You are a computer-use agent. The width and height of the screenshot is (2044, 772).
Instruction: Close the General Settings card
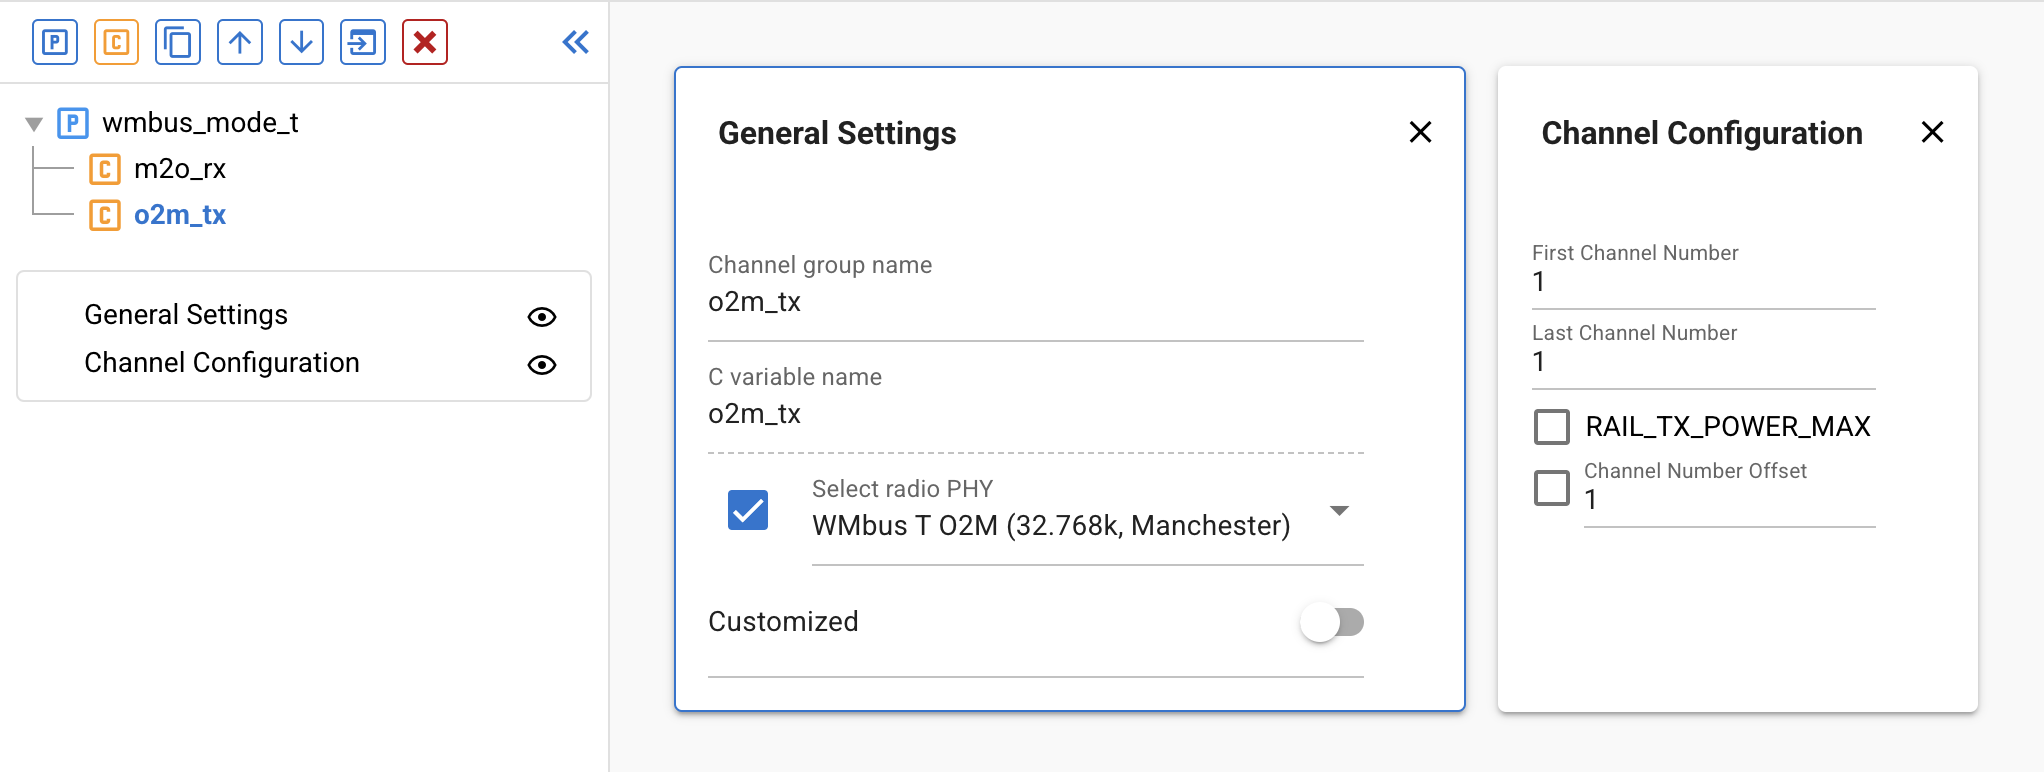tap(1420, 132)
